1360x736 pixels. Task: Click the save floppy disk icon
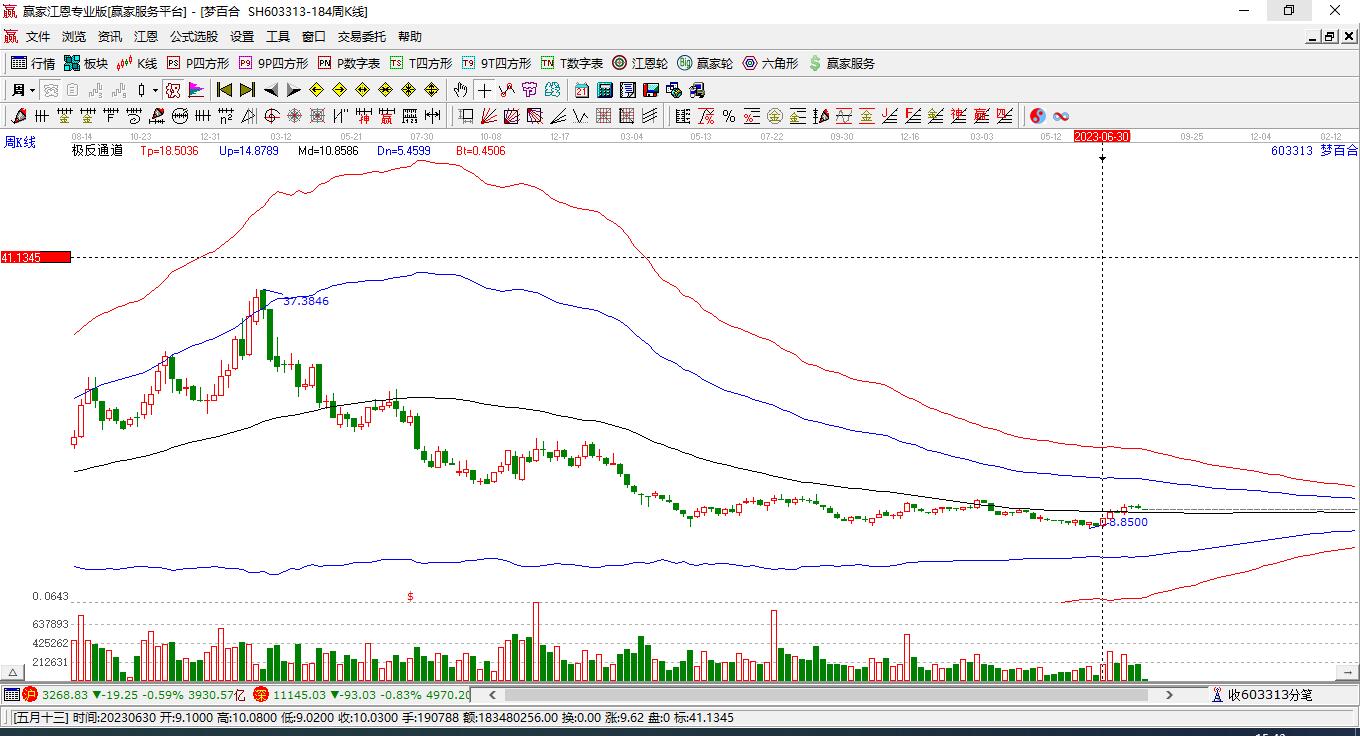651,90
